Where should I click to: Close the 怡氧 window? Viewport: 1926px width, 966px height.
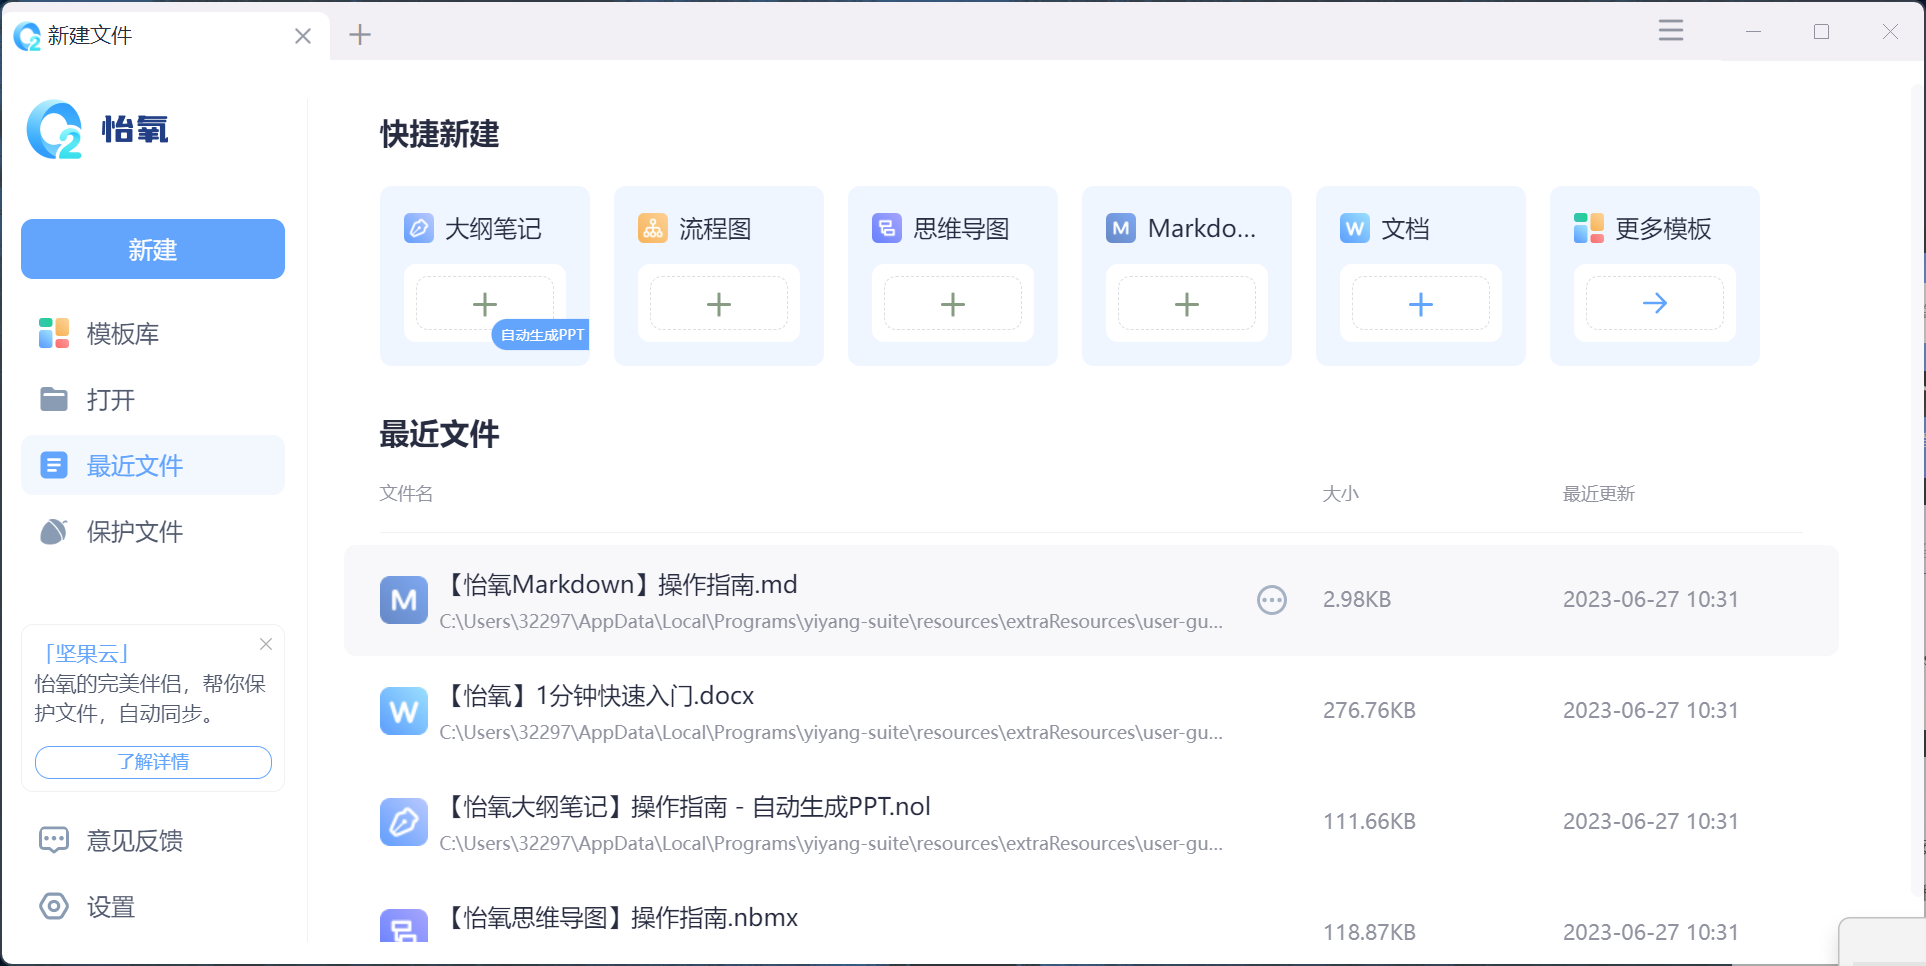pyautogui.click(x=1890, y=32)
